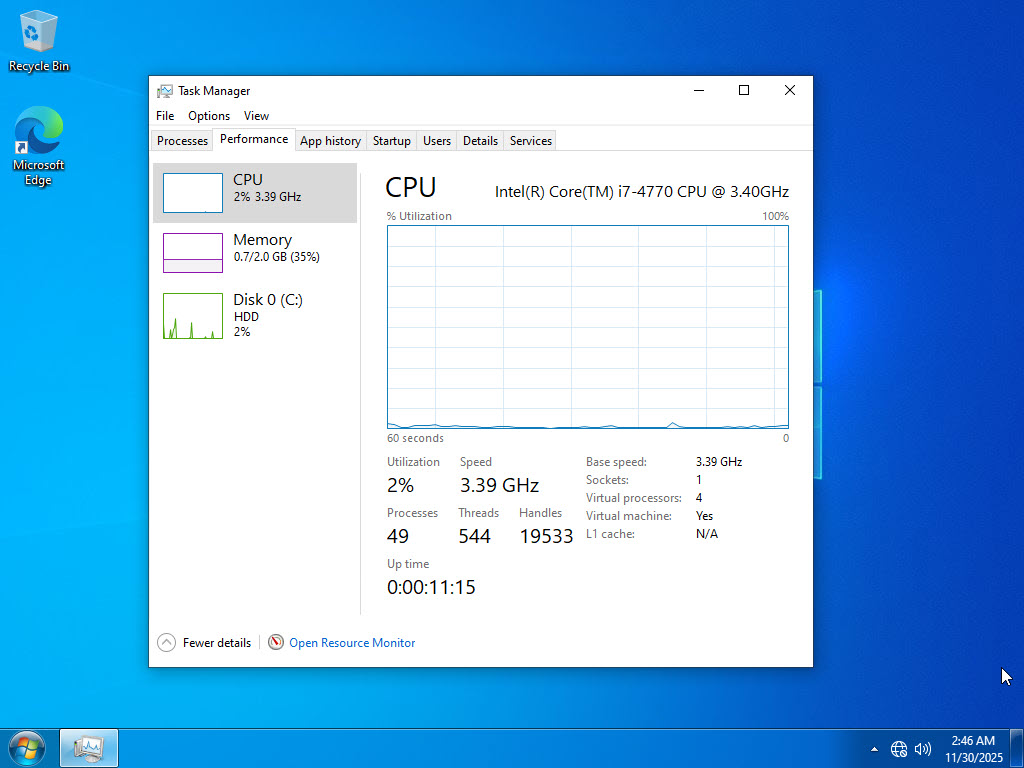
Task: Click the Windows Start button
Action: [27, 748]
